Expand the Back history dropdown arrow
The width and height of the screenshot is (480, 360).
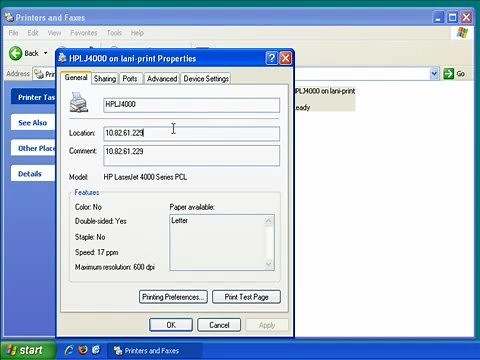pyautogui.click(x=46, y=53)
